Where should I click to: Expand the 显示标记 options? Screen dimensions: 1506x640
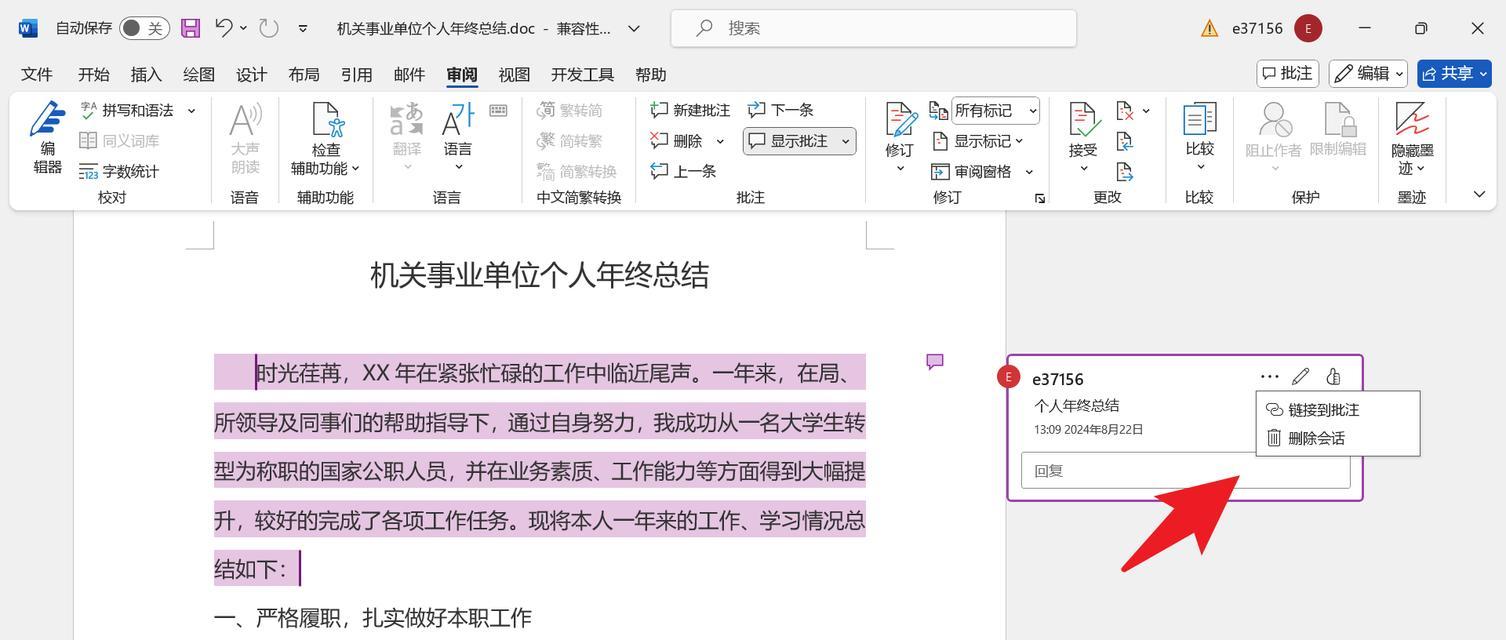tap(978, 141)
